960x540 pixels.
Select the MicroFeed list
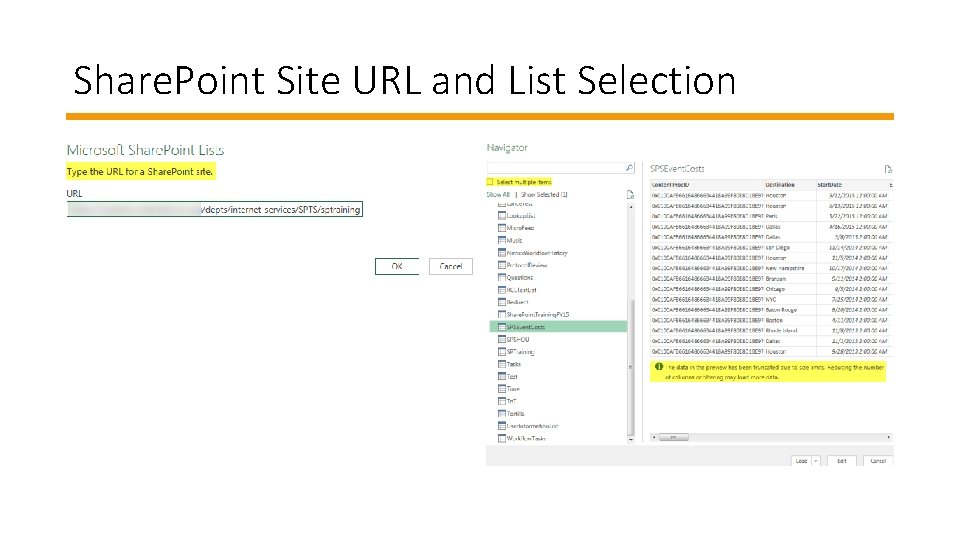[520, 228]
